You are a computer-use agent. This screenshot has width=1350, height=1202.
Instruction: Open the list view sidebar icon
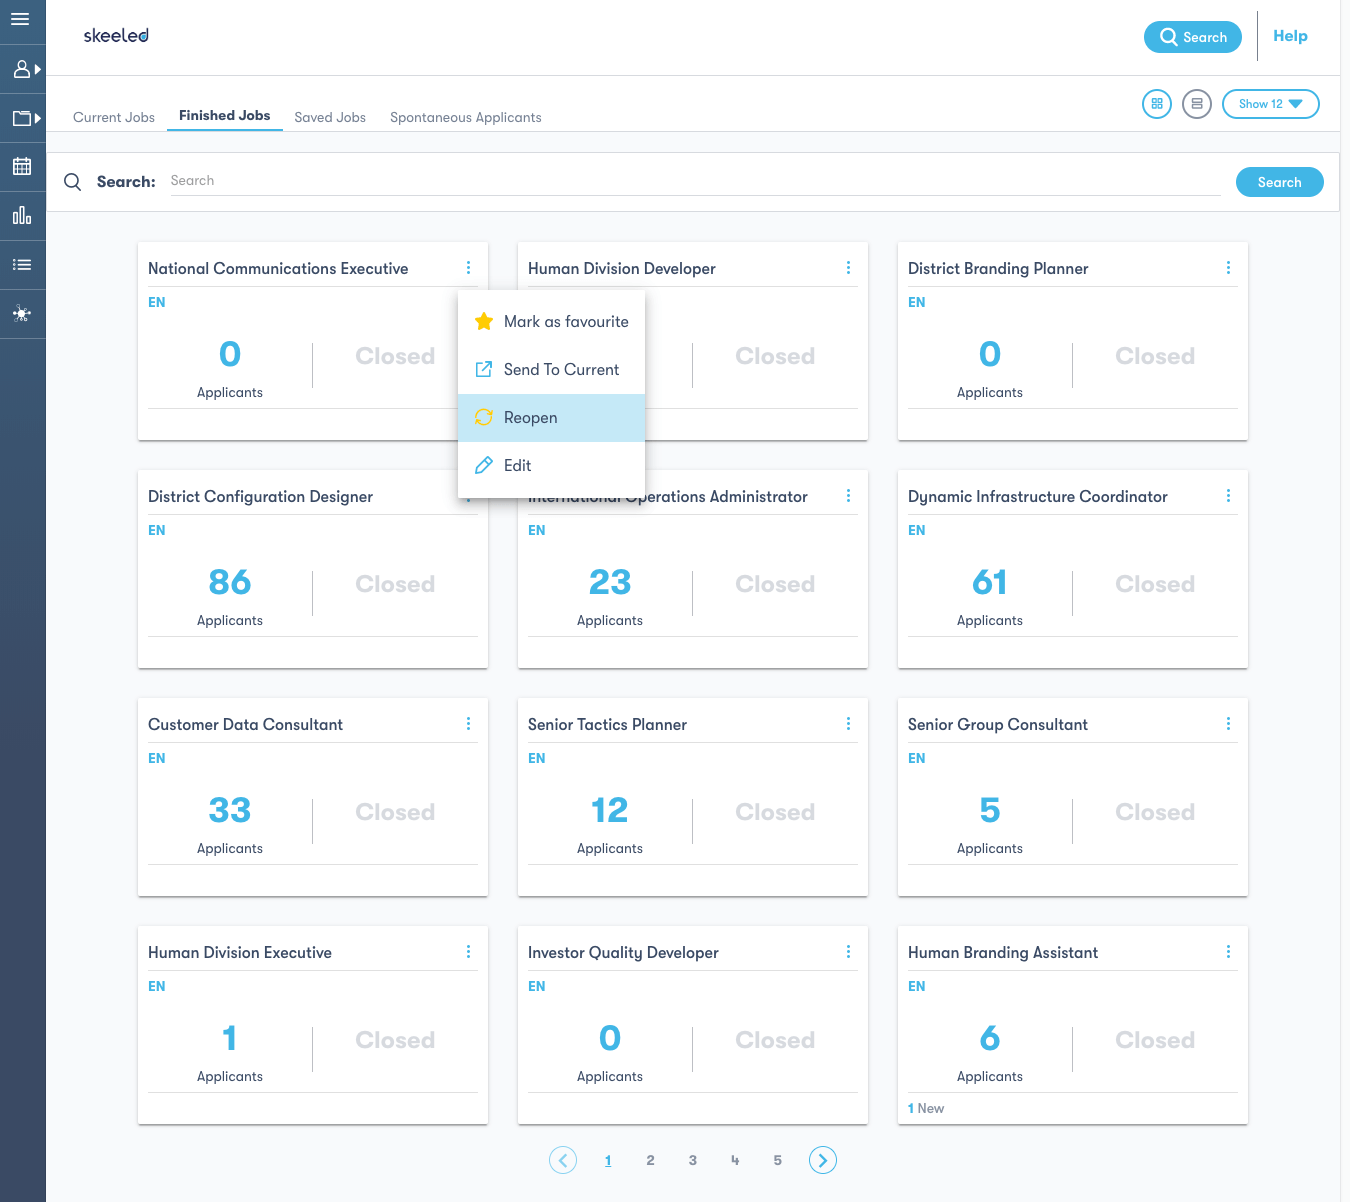(x=22, y=265)
